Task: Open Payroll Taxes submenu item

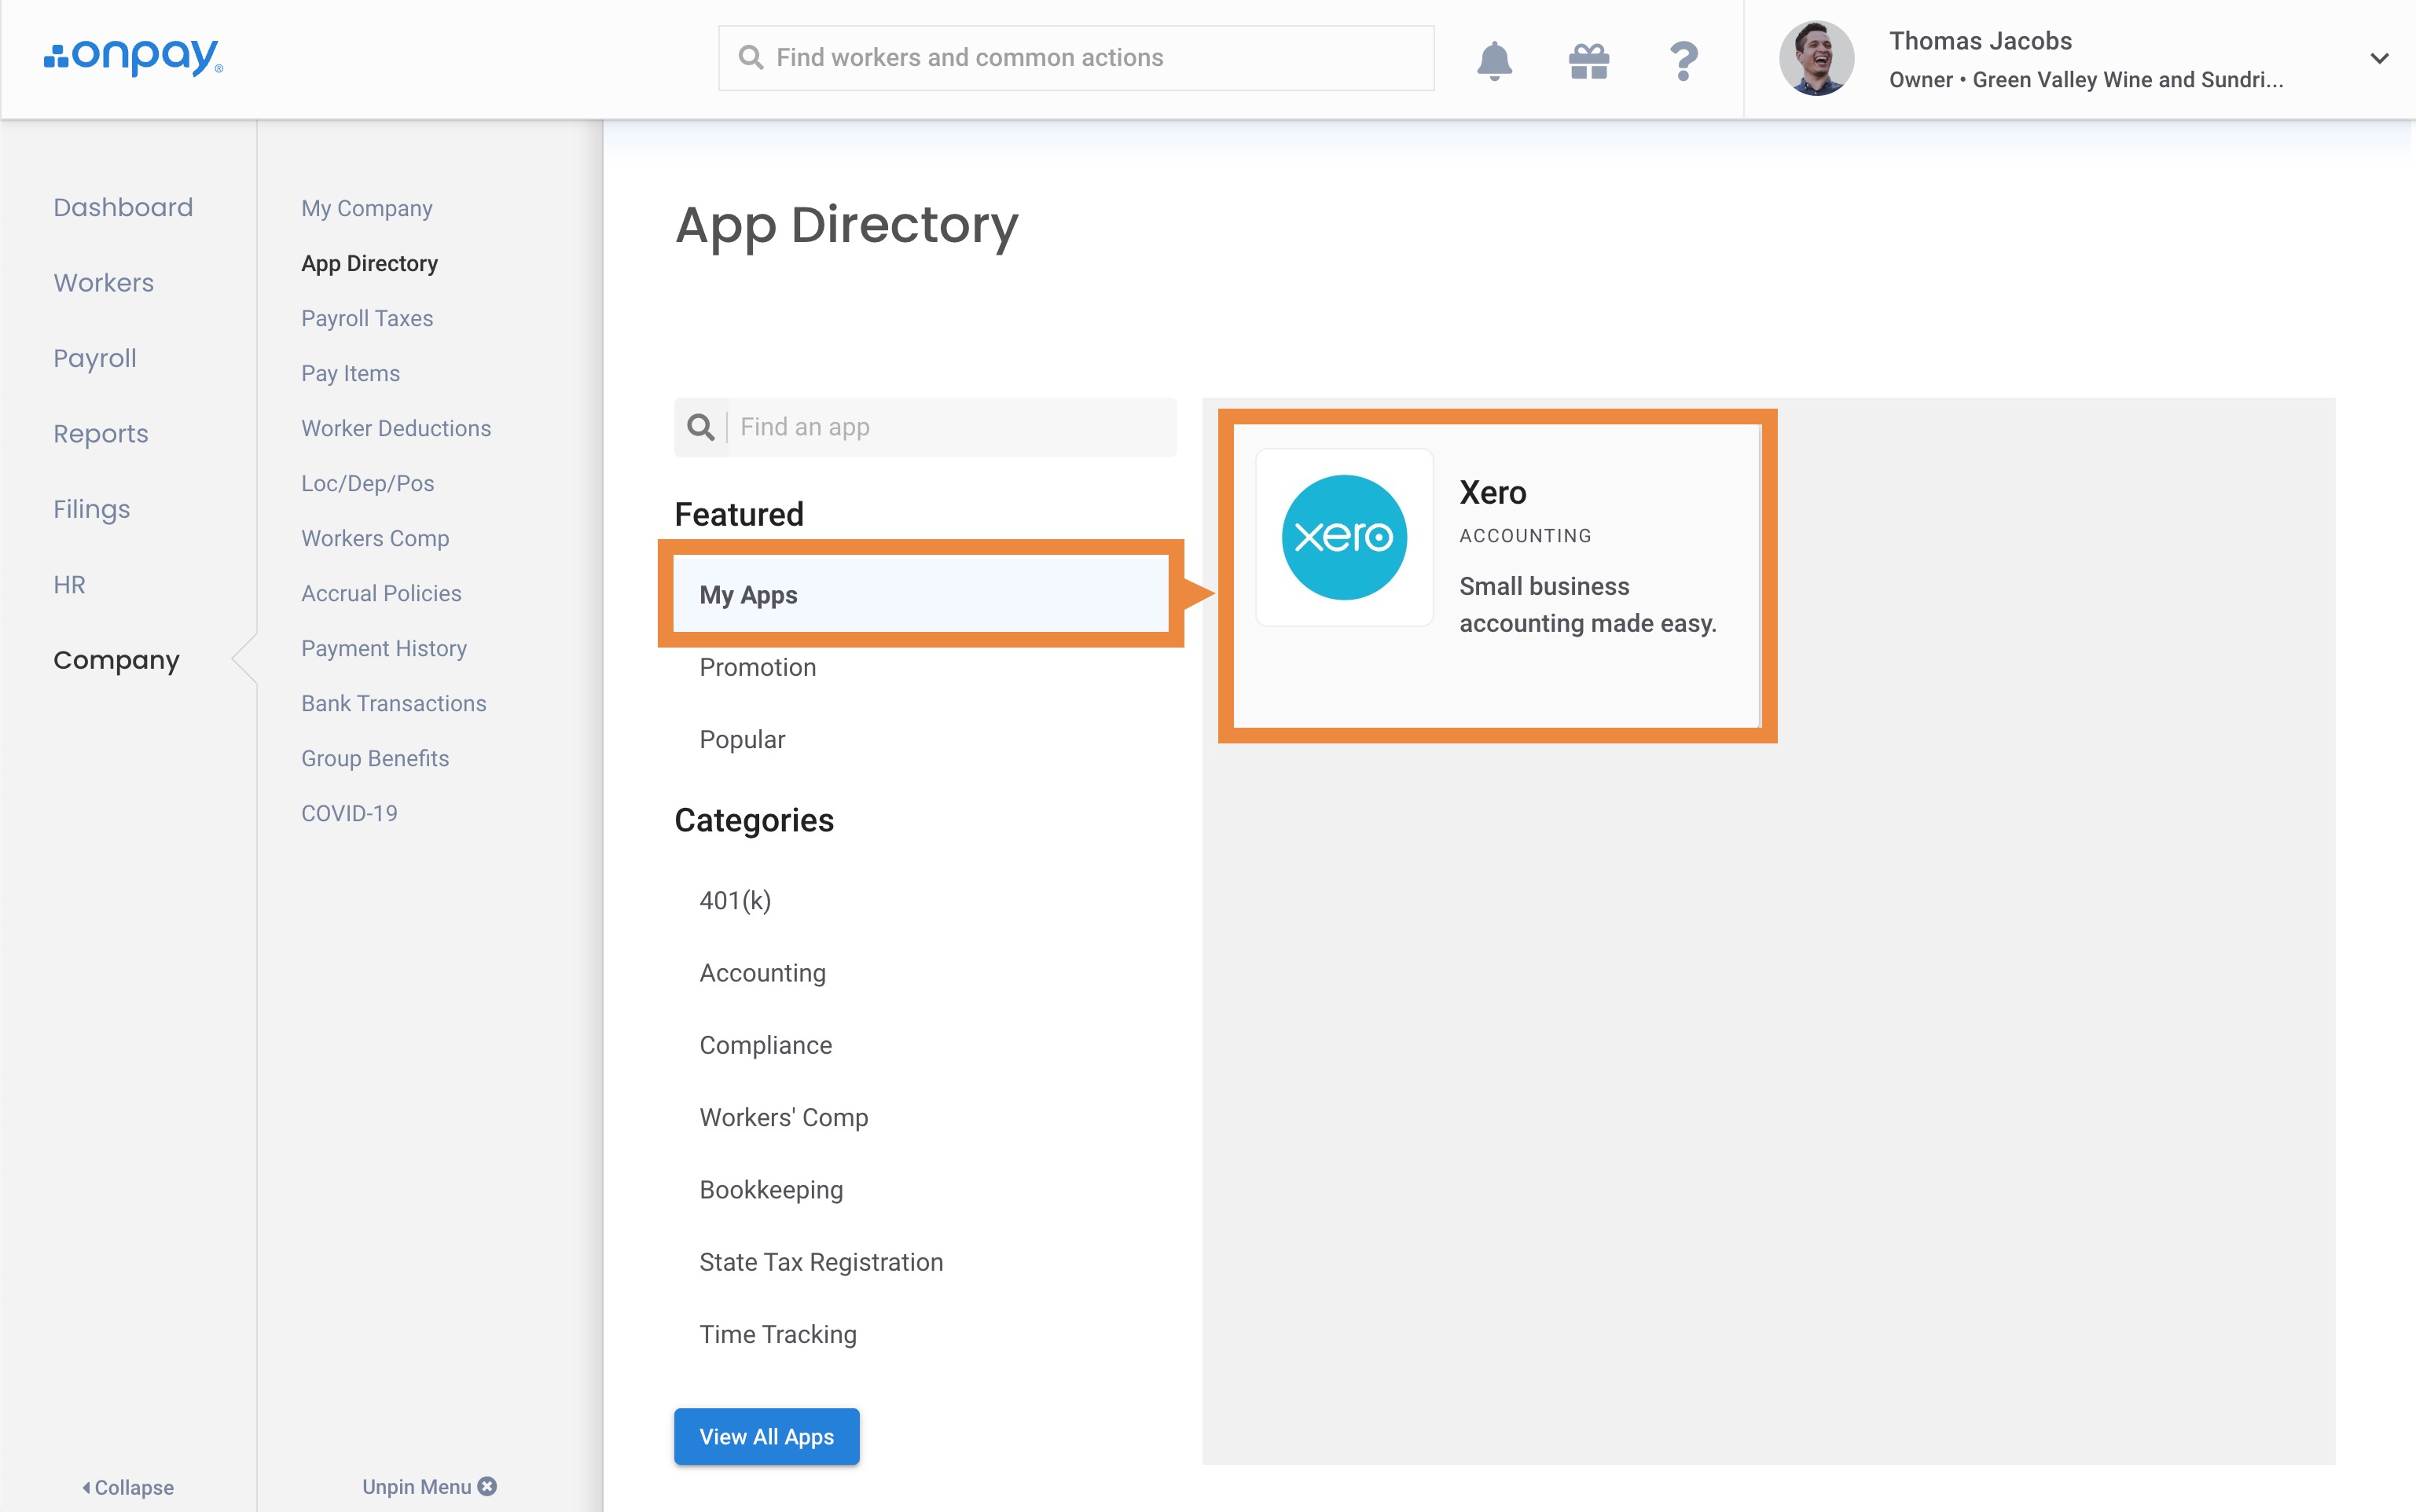Action: pyautogui.click(x=367, y=318)
